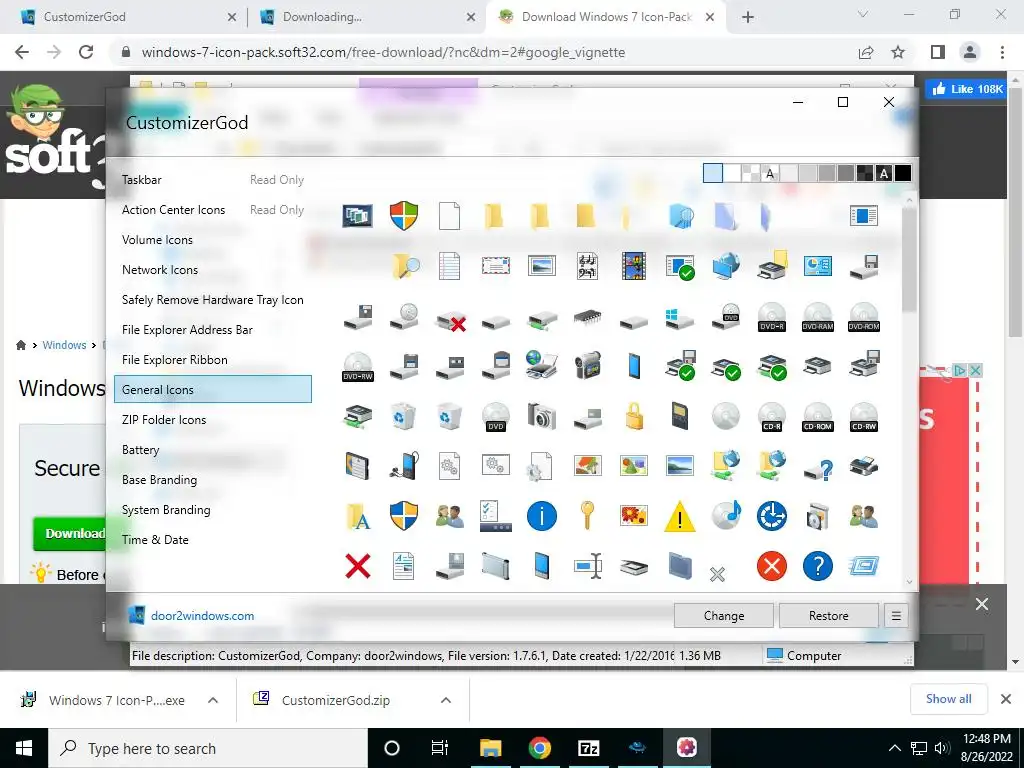Screen dimensions: 1024x768
Task: Choose the camcorder icon
Action: (587, 366)
